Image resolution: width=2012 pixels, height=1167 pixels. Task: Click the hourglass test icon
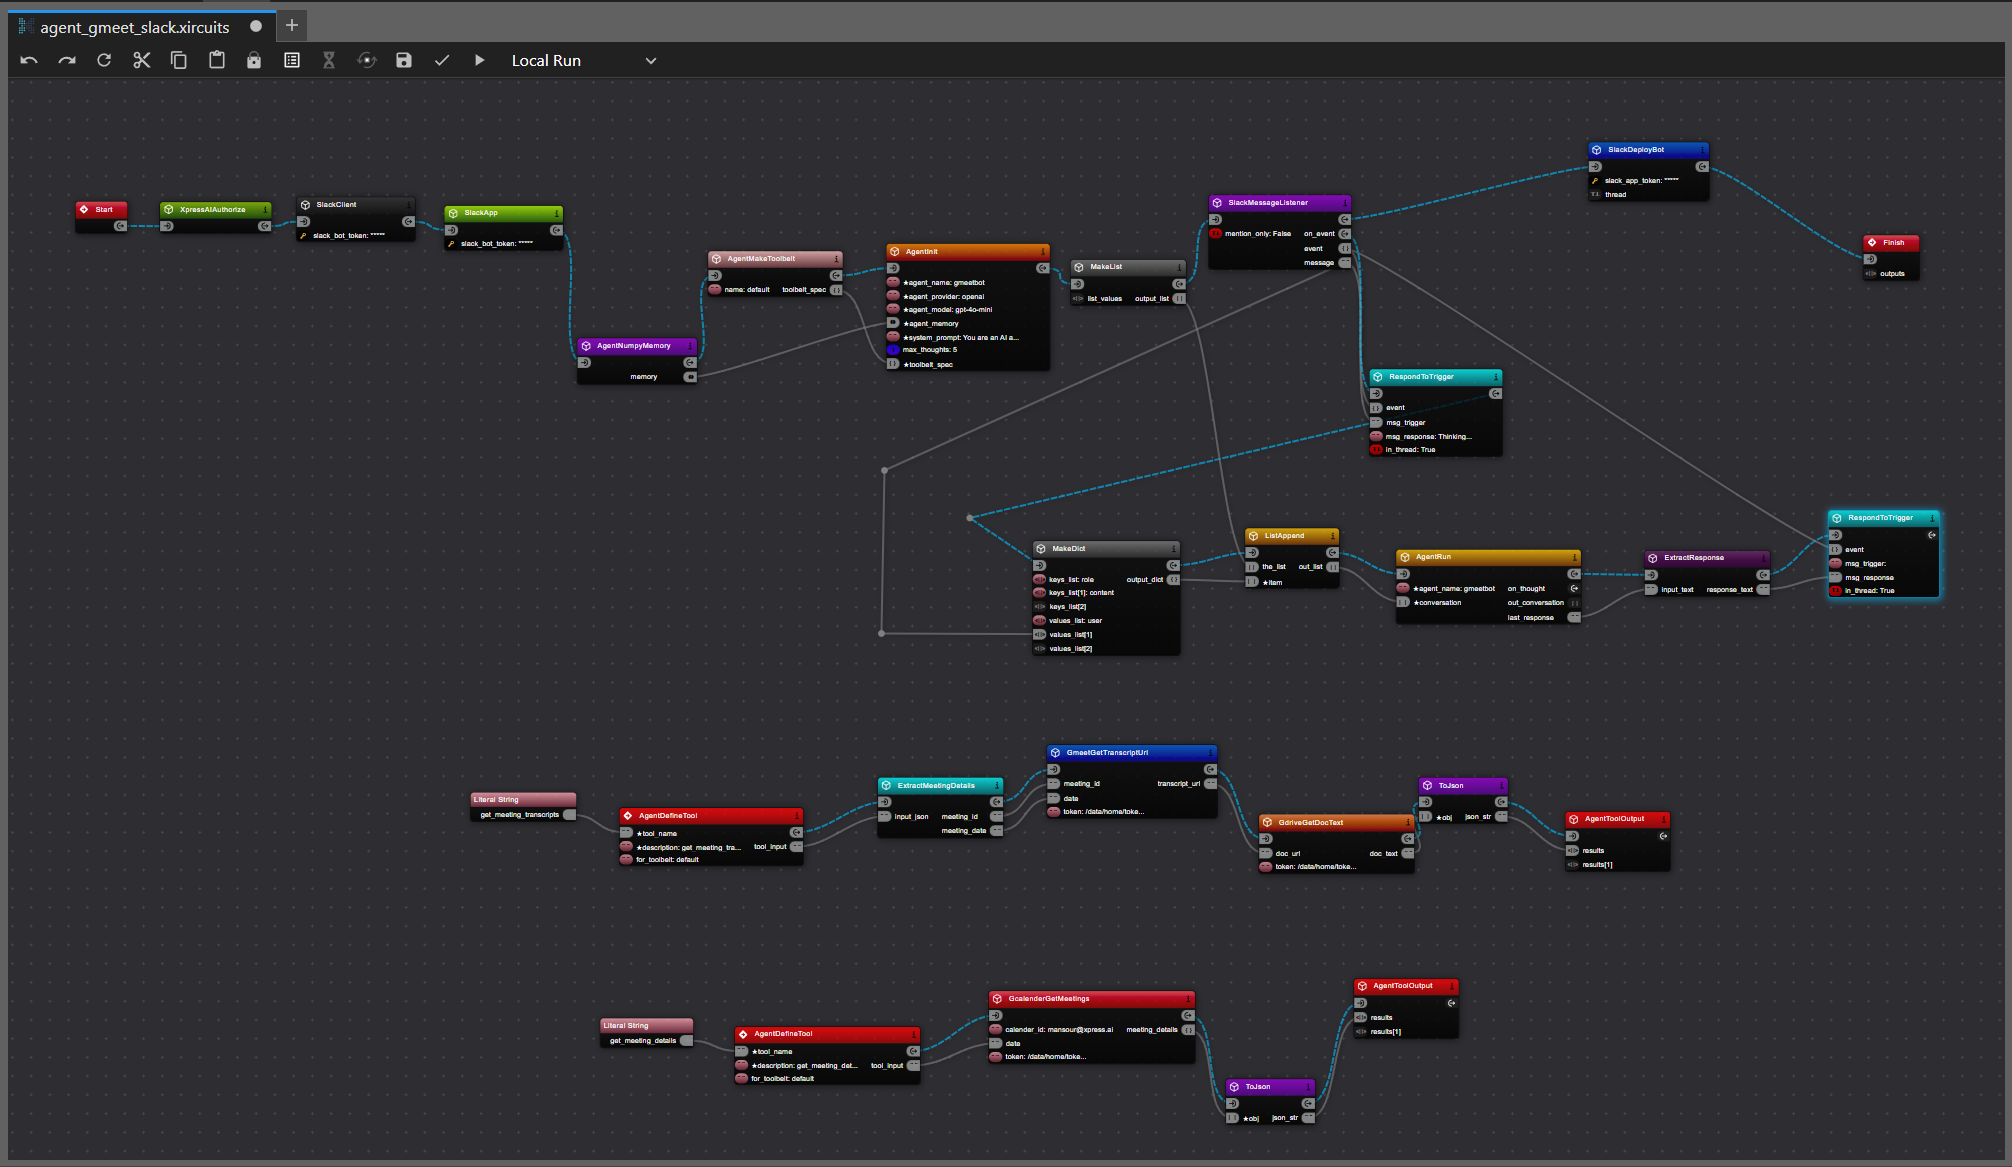329,60
